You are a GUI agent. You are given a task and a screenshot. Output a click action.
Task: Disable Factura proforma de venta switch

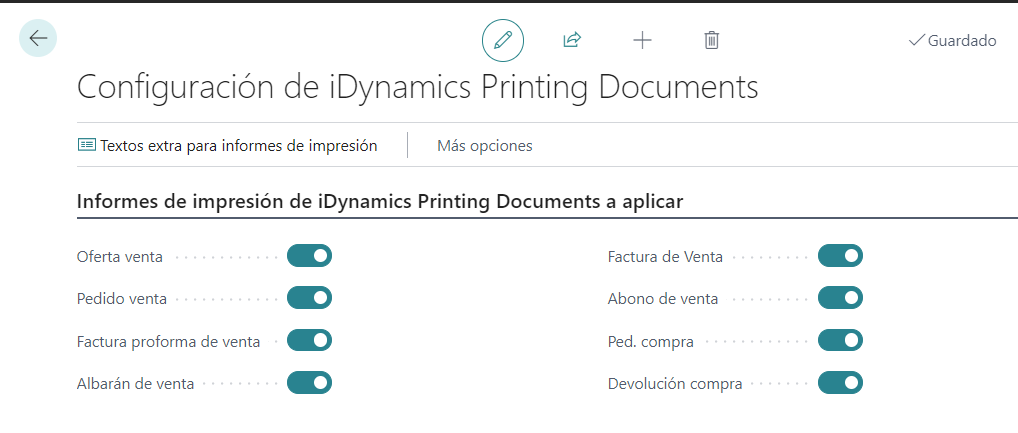[x=309, y=340]
